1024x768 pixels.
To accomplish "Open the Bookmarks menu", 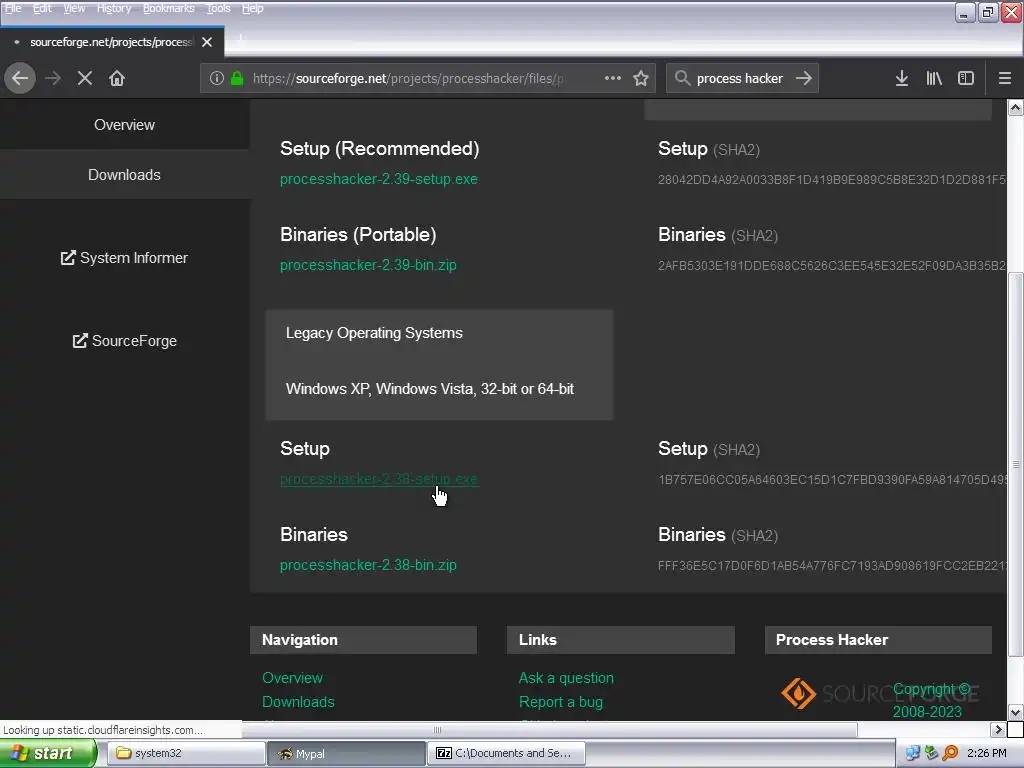I will click(x=168, y=8).
